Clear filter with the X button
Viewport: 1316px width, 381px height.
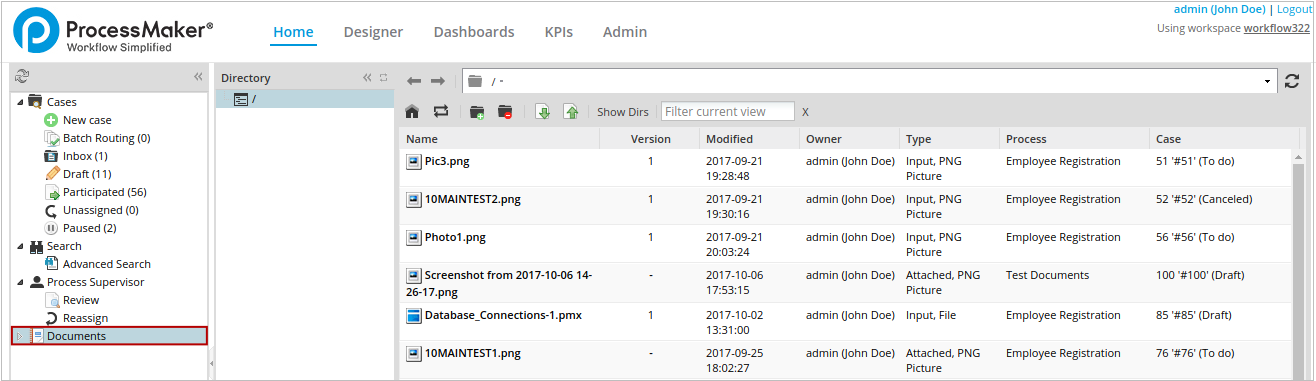coord(805,112)
